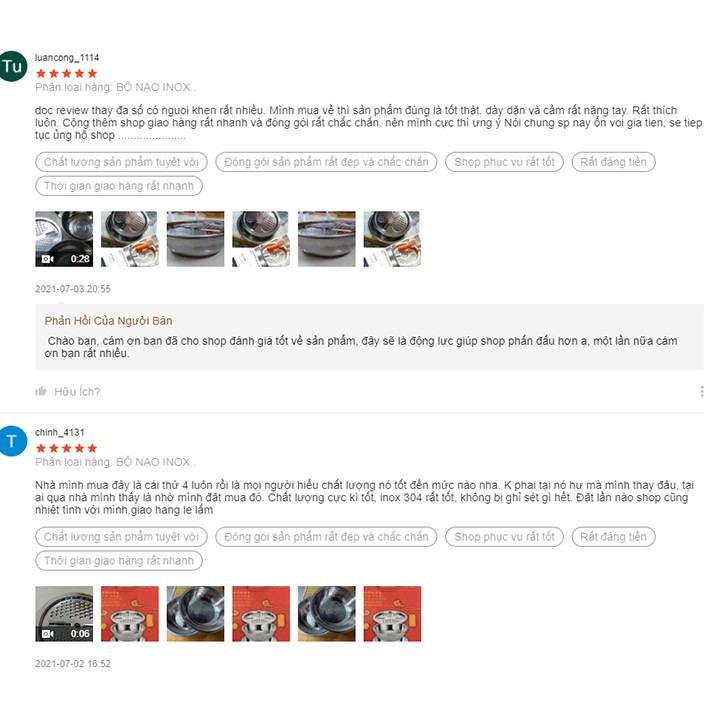Select first review's 'Chất lượng sản phẩm tuyệt vời' tag

click(x=121, y=162)
